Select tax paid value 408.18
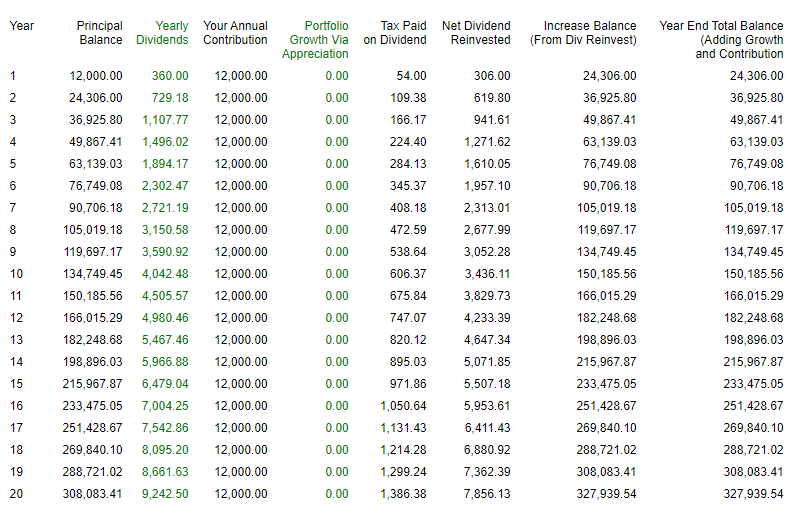This screenshot has width=801, height=518. pos(408,208)
